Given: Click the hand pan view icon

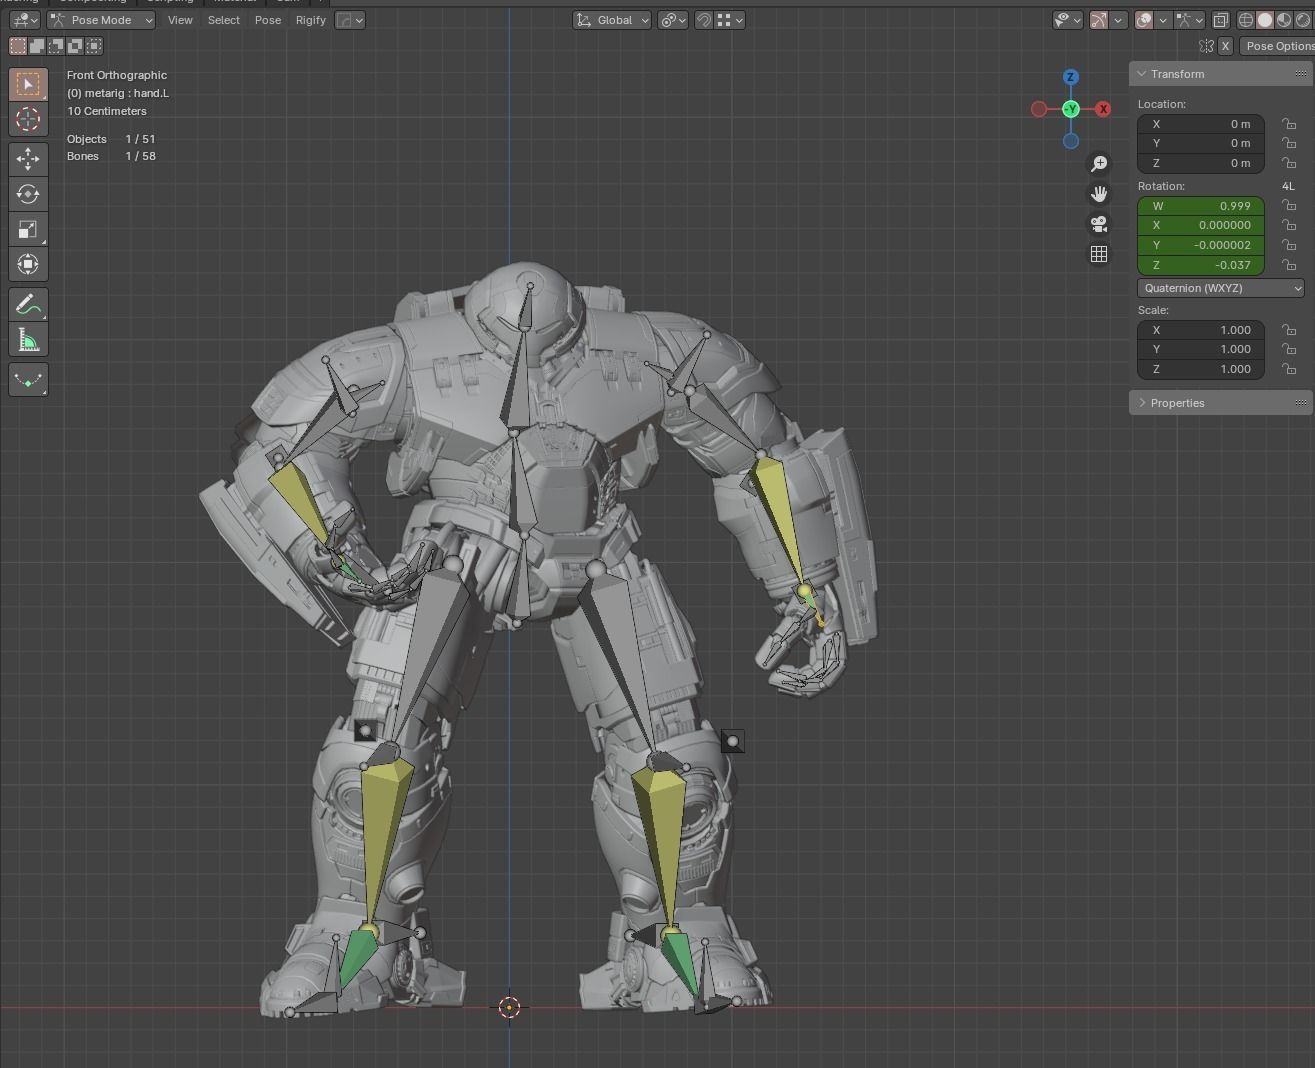Looking at the screenshot, I should 1099,194.
